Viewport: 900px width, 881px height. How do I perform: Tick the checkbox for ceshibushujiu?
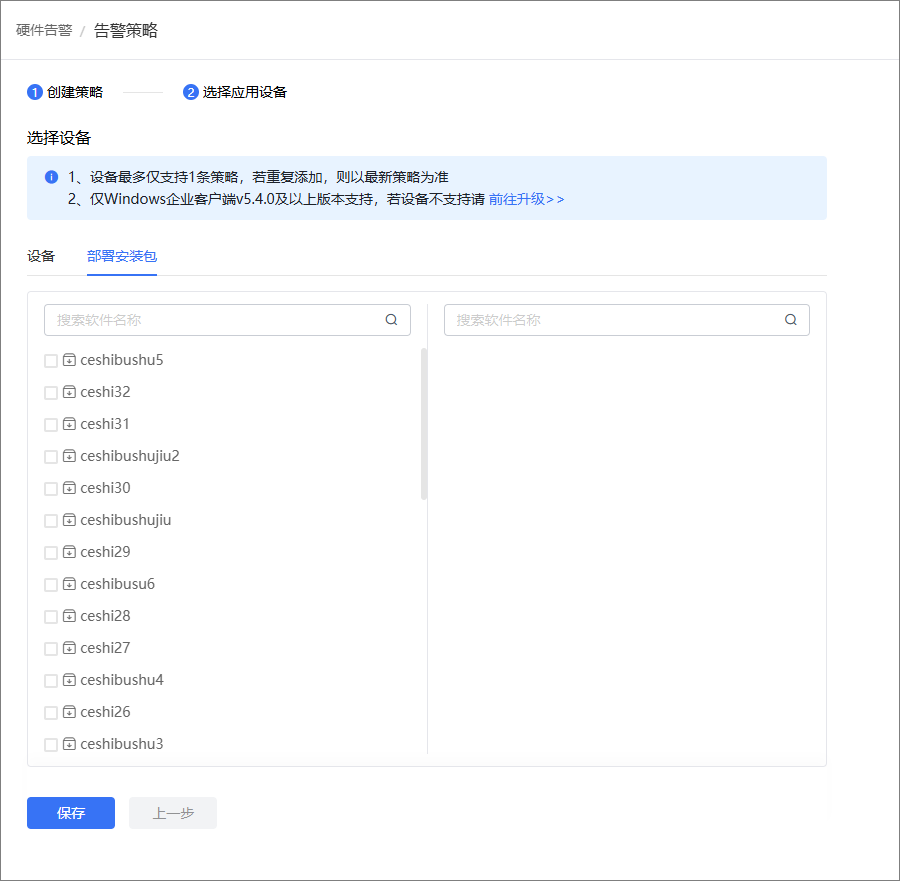click(51, 521)
